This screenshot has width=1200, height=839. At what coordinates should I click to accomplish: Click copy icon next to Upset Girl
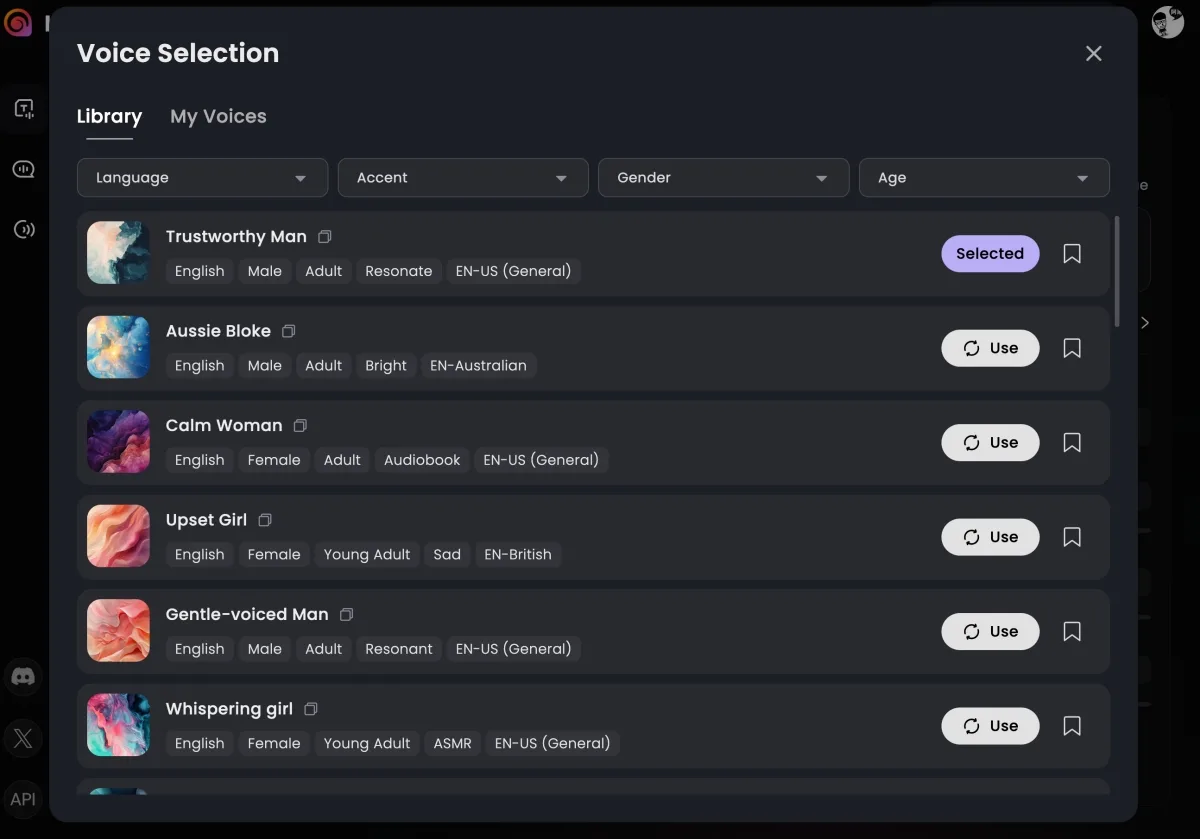[265, 520]
